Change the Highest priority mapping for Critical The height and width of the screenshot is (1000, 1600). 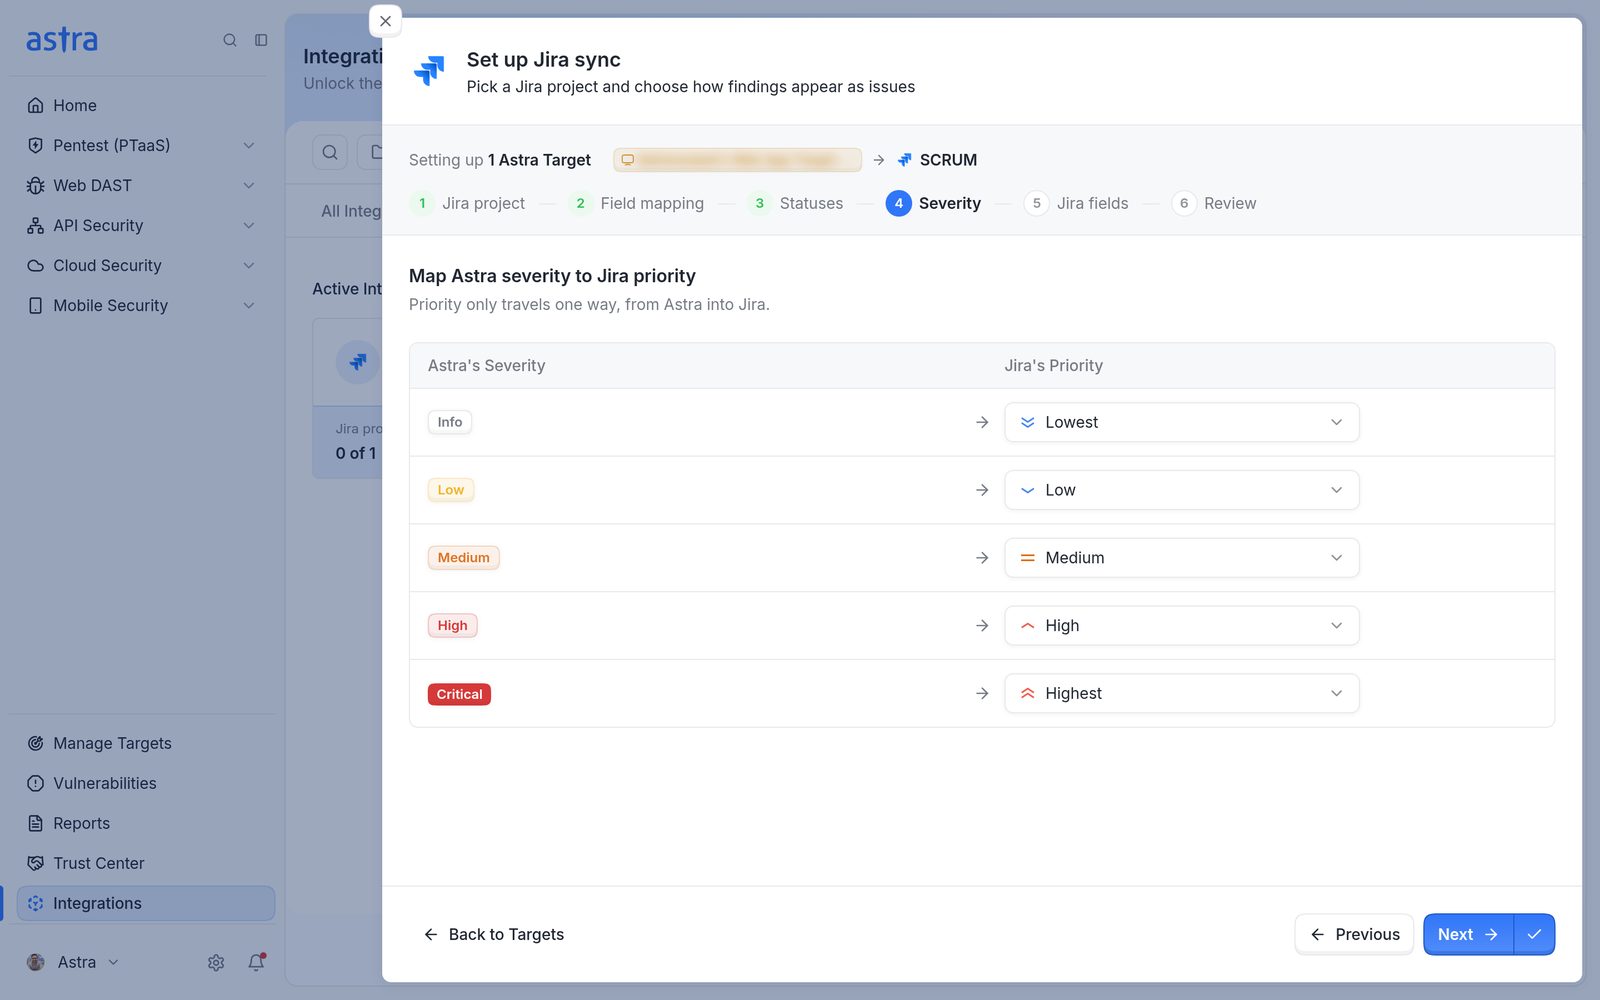coord(1182,693)
